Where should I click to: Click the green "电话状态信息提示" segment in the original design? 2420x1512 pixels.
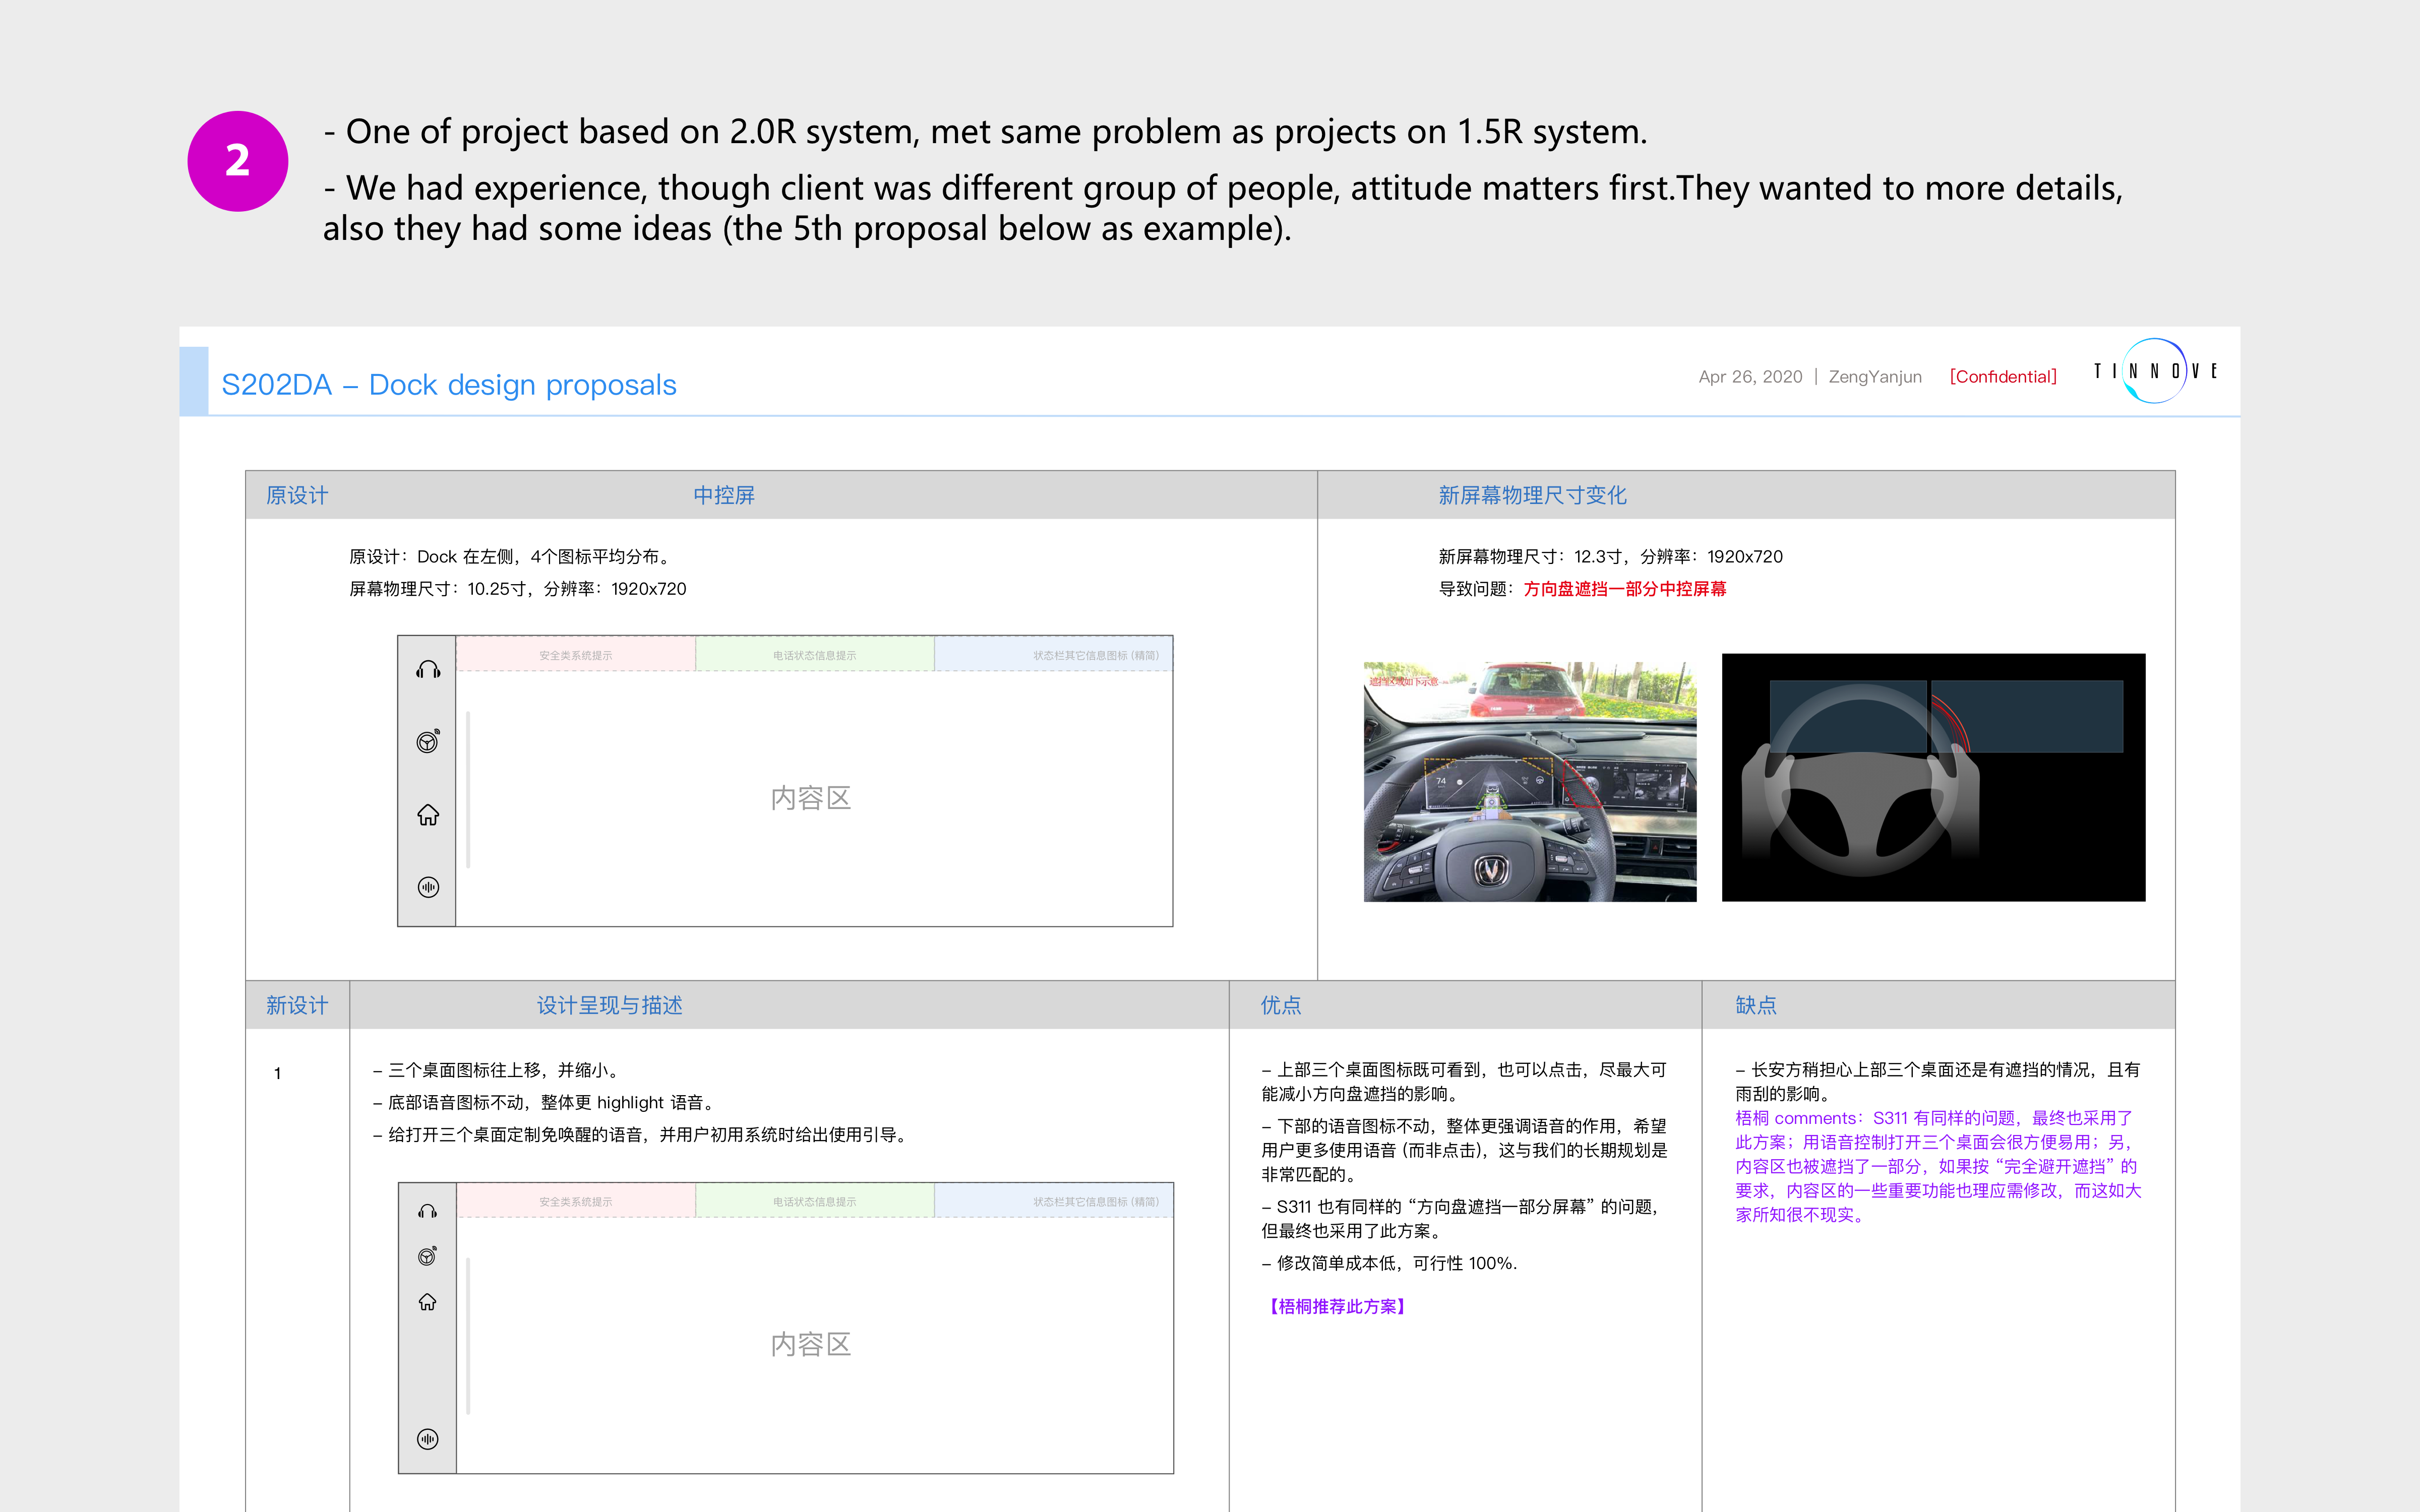click(815, 655)
